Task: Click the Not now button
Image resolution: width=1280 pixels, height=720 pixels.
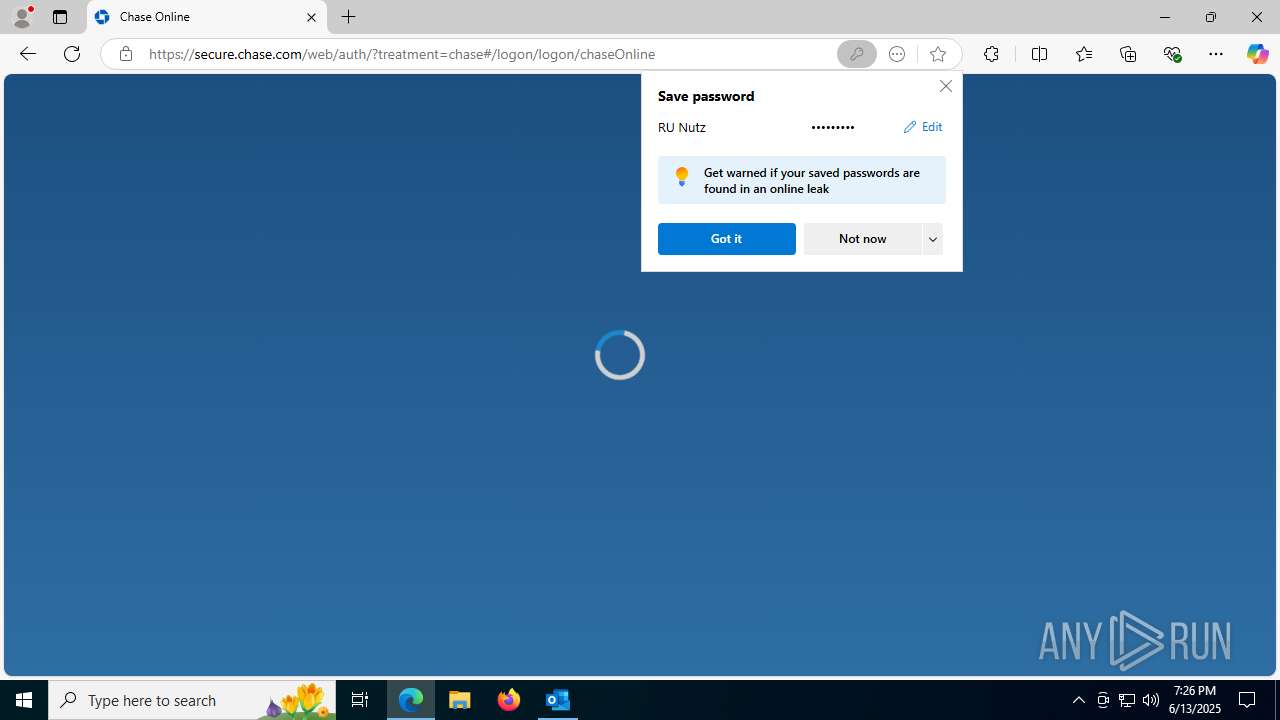Action: [862, 239]
